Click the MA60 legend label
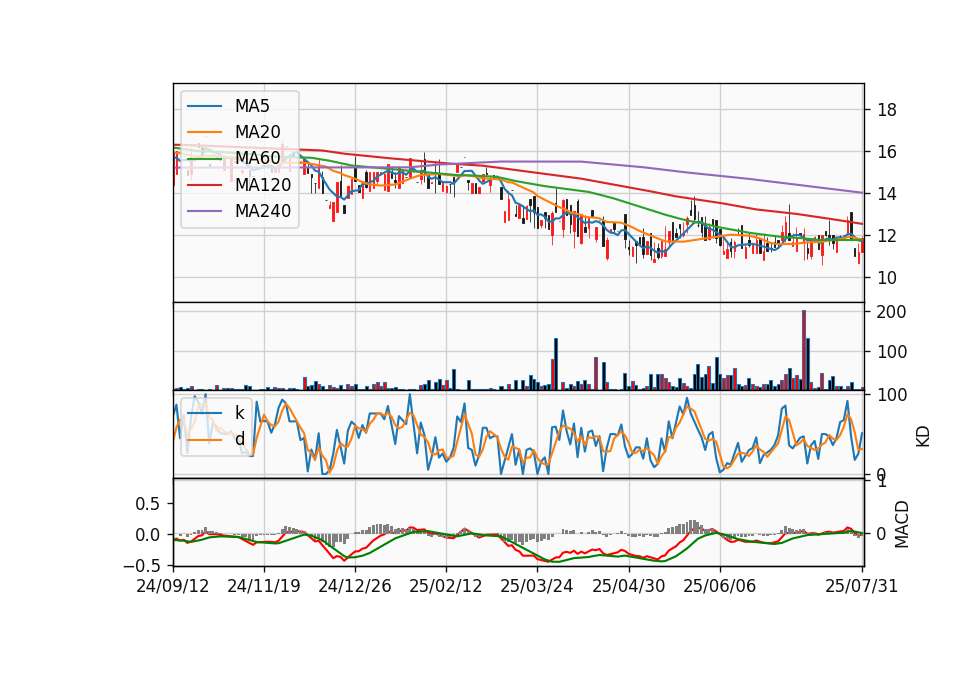Screen dimensions: 960x690 click(257, 159)
